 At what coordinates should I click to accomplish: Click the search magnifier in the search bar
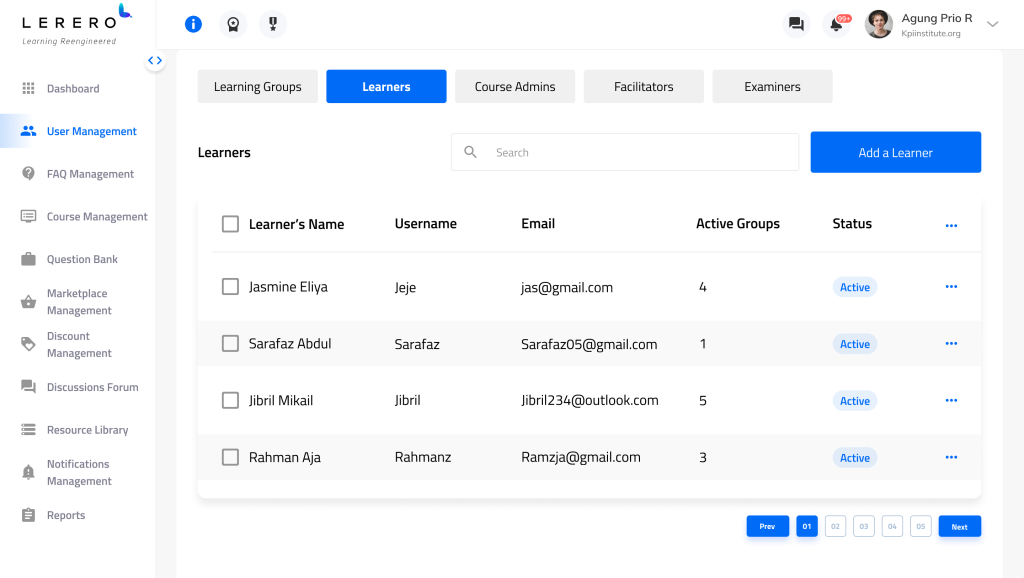tap(470, 152)
